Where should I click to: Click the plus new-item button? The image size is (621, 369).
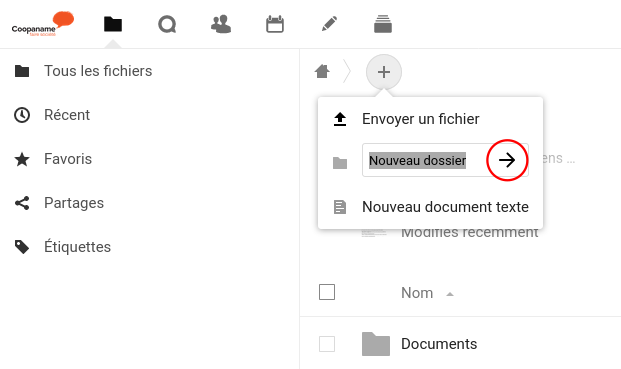tap(384, 72)
